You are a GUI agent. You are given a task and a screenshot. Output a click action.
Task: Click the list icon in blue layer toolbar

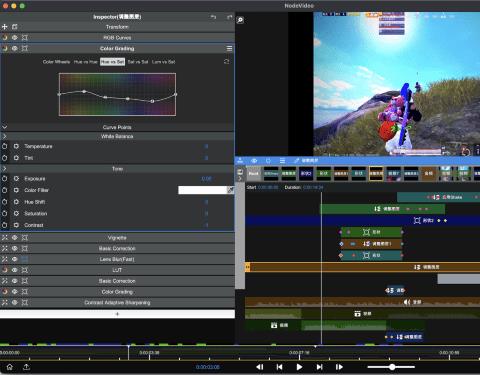pos(282,161)
